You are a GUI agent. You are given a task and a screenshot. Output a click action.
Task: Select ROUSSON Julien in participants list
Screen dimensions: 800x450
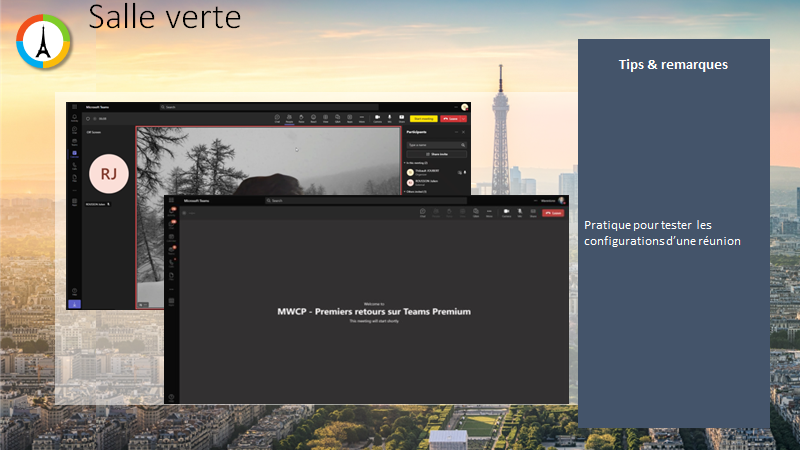[436, 182]
